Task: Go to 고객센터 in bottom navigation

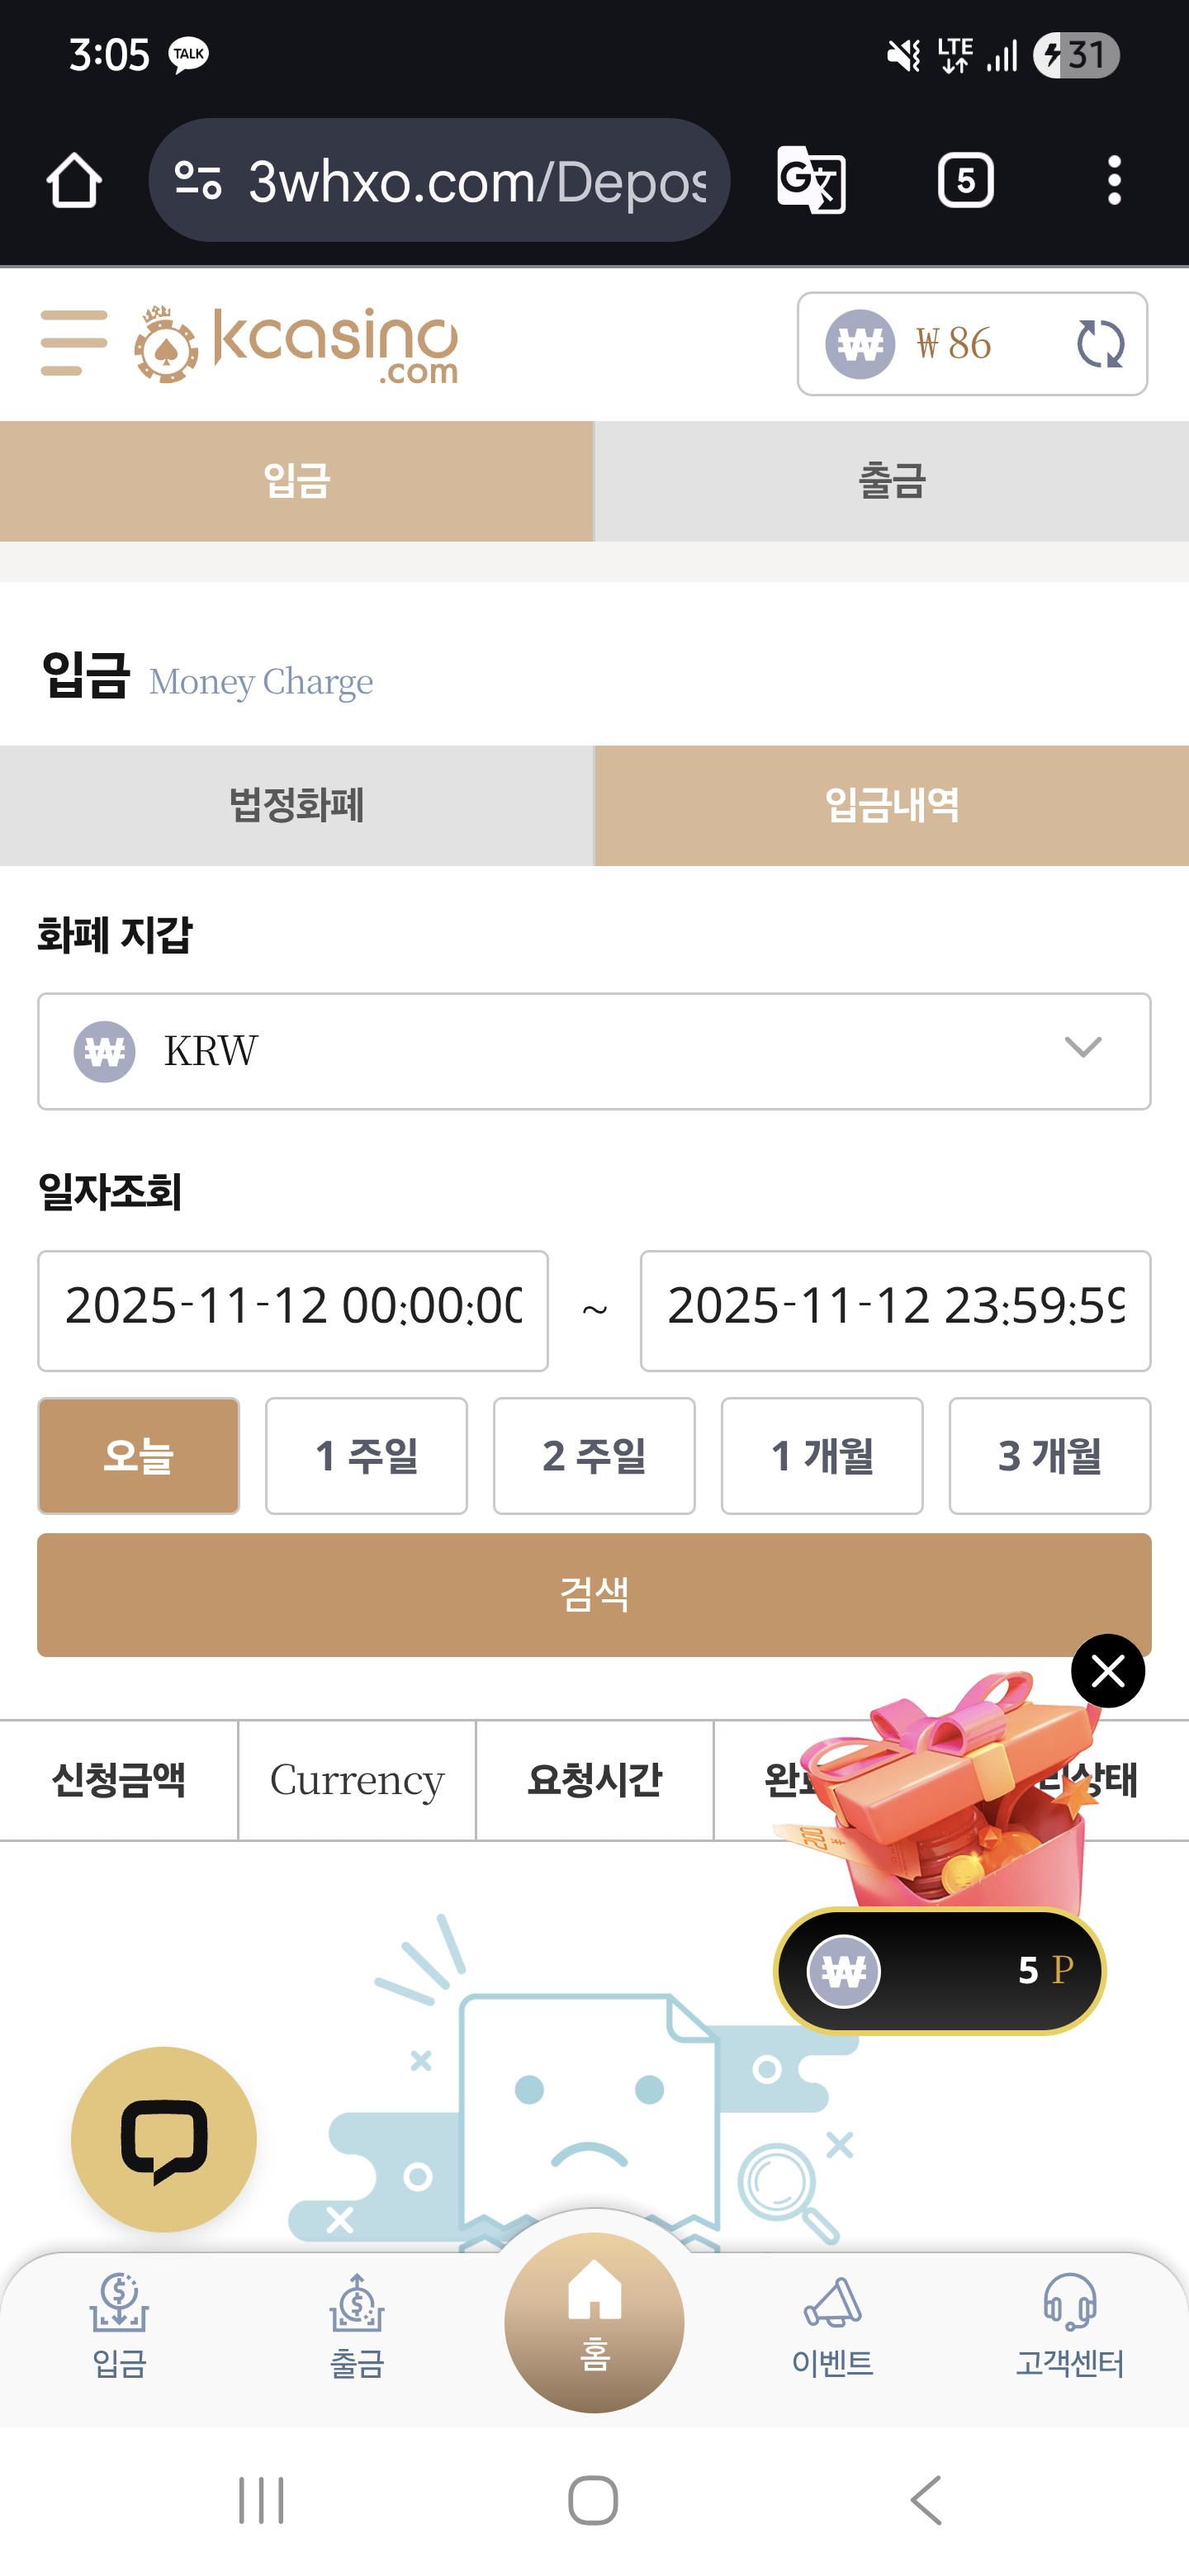Action: point(1069,2327)
